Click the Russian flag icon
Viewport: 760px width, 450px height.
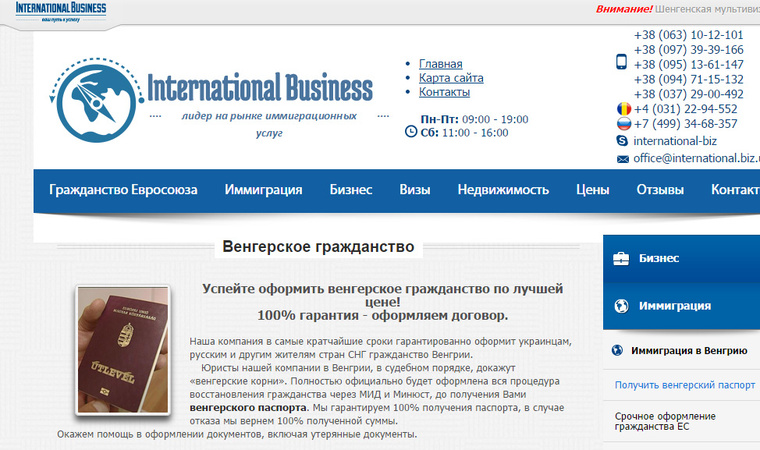click(623, 124)
